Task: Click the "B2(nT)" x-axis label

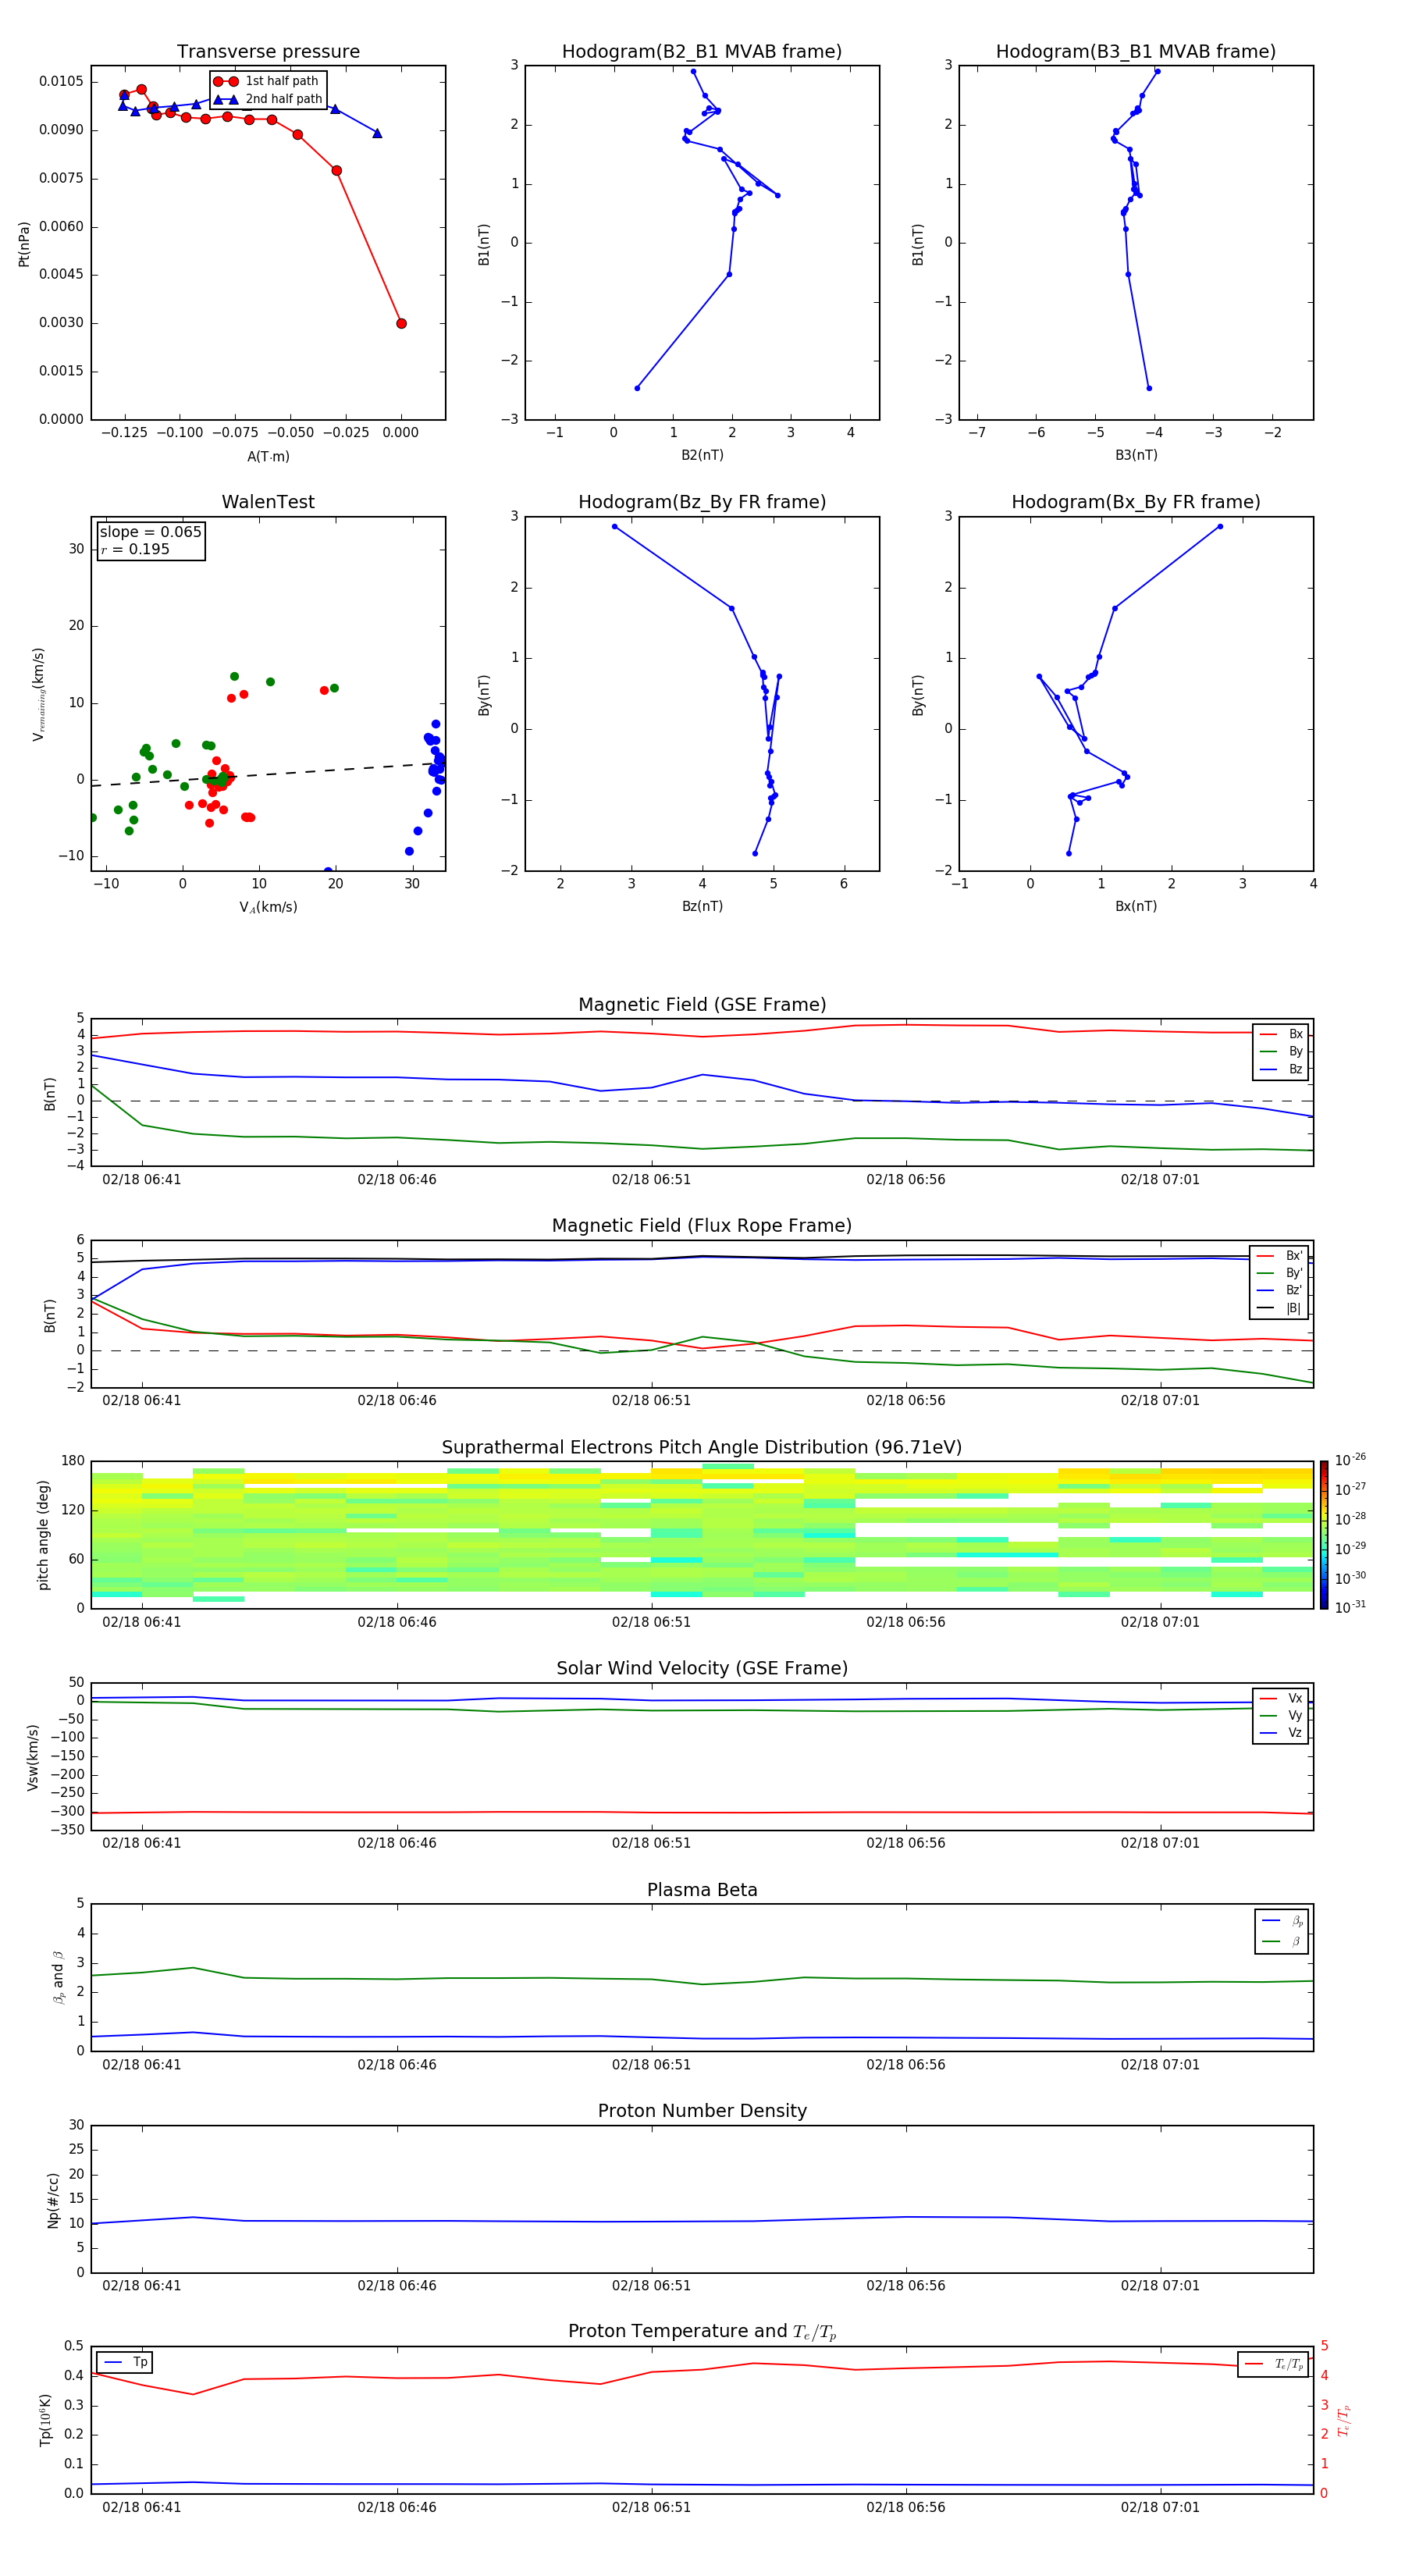Action: click(702, 455)
